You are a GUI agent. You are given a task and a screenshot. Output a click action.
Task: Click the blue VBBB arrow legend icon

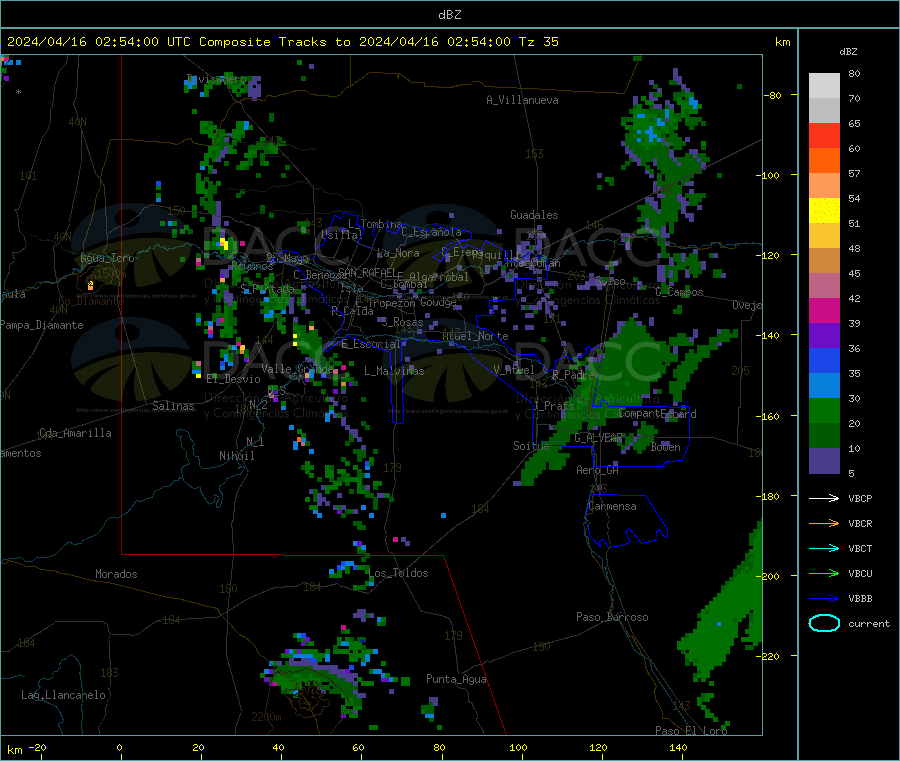[x=824, y=599]
